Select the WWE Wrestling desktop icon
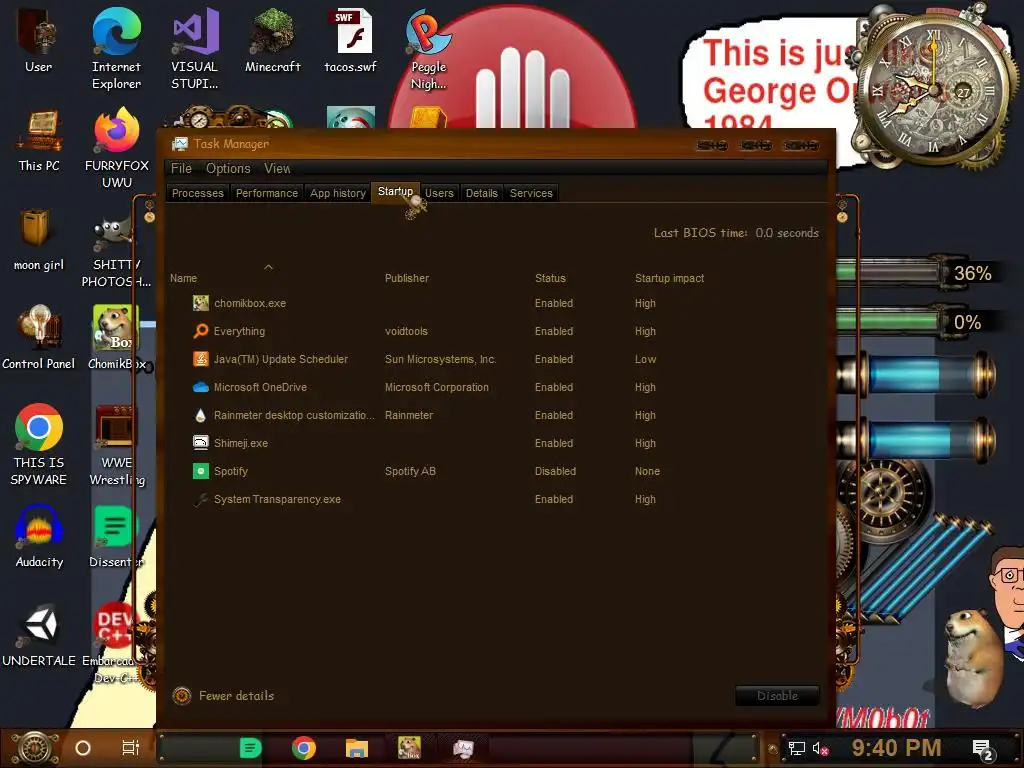 pos(115,427)
